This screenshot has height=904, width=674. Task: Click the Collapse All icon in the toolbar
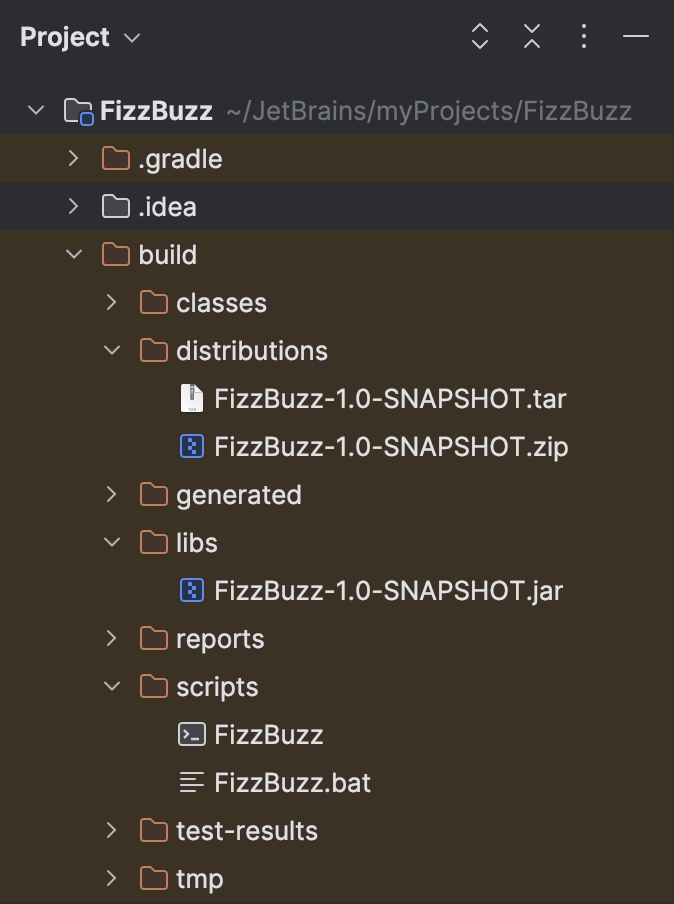(x=531, y=36)
